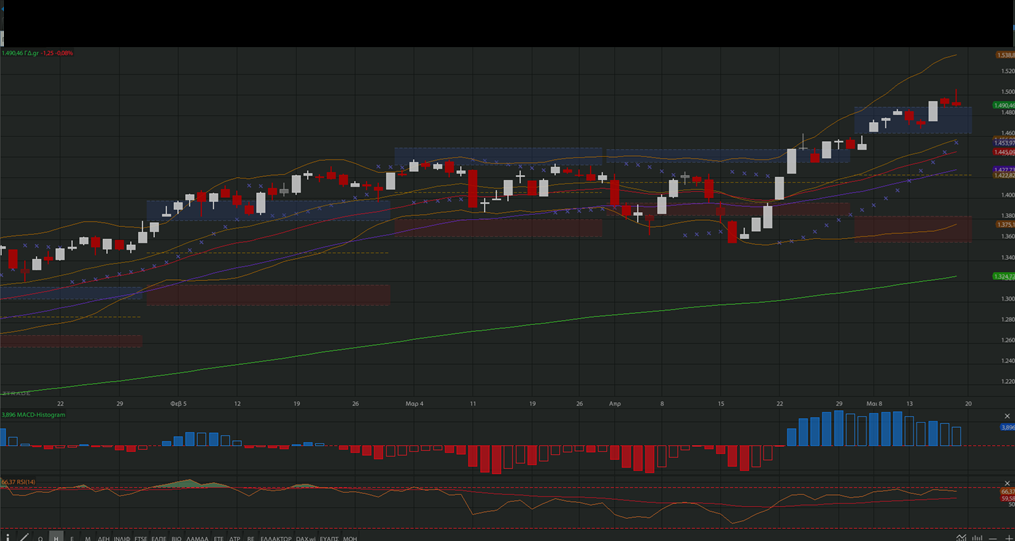
Task: Click the purple 1.453,97 price tag
Action: click(1003, 142)
